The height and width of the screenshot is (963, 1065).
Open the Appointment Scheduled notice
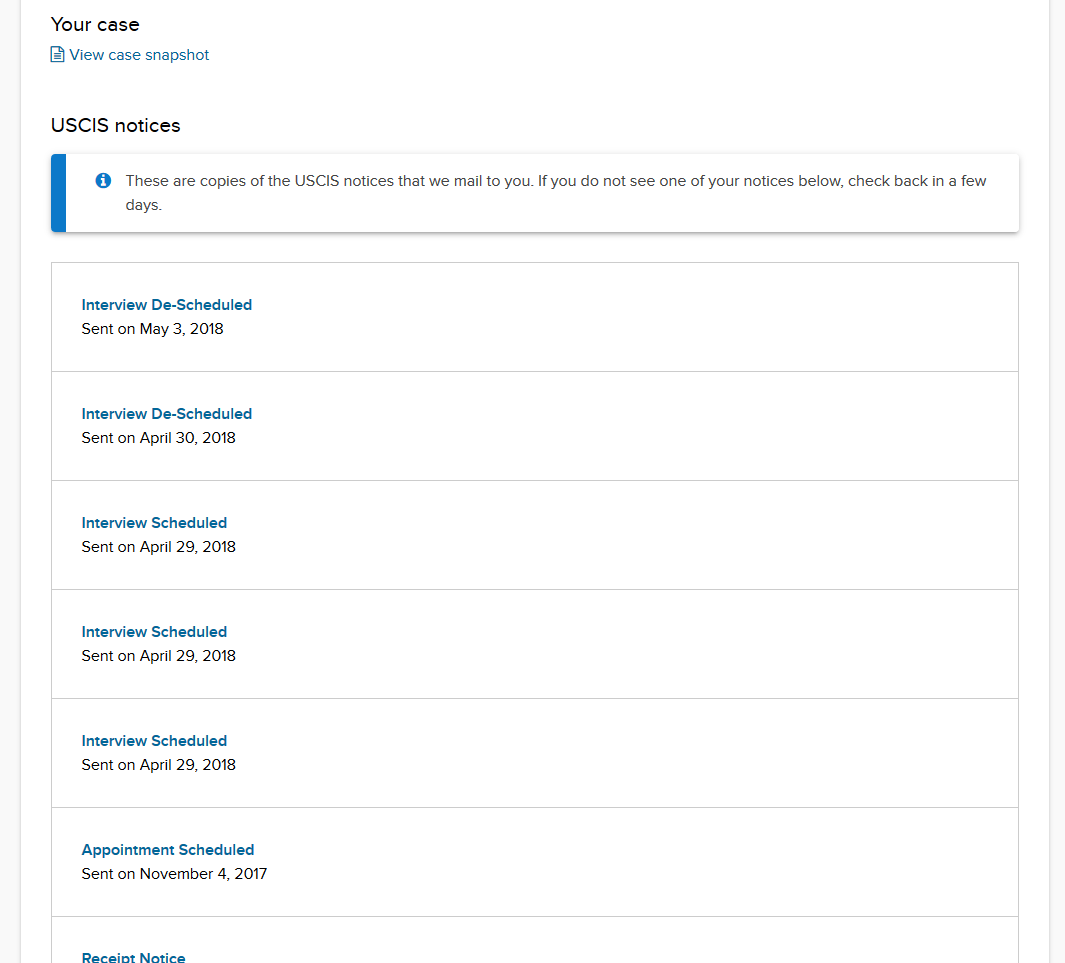pyautogui.click(x=168, y=850)
